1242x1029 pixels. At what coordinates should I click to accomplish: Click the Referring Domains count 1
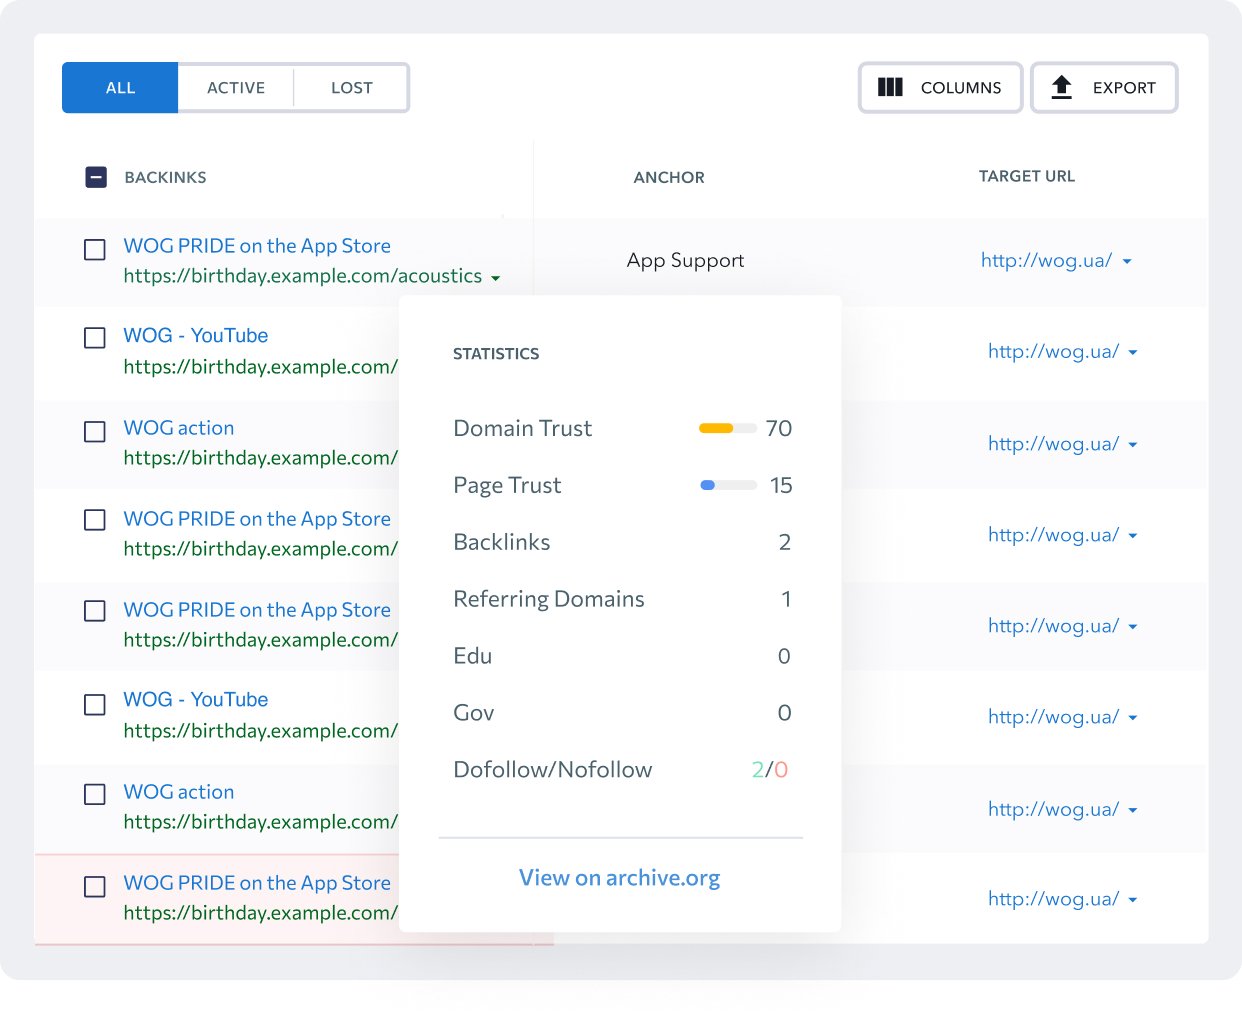787,600
